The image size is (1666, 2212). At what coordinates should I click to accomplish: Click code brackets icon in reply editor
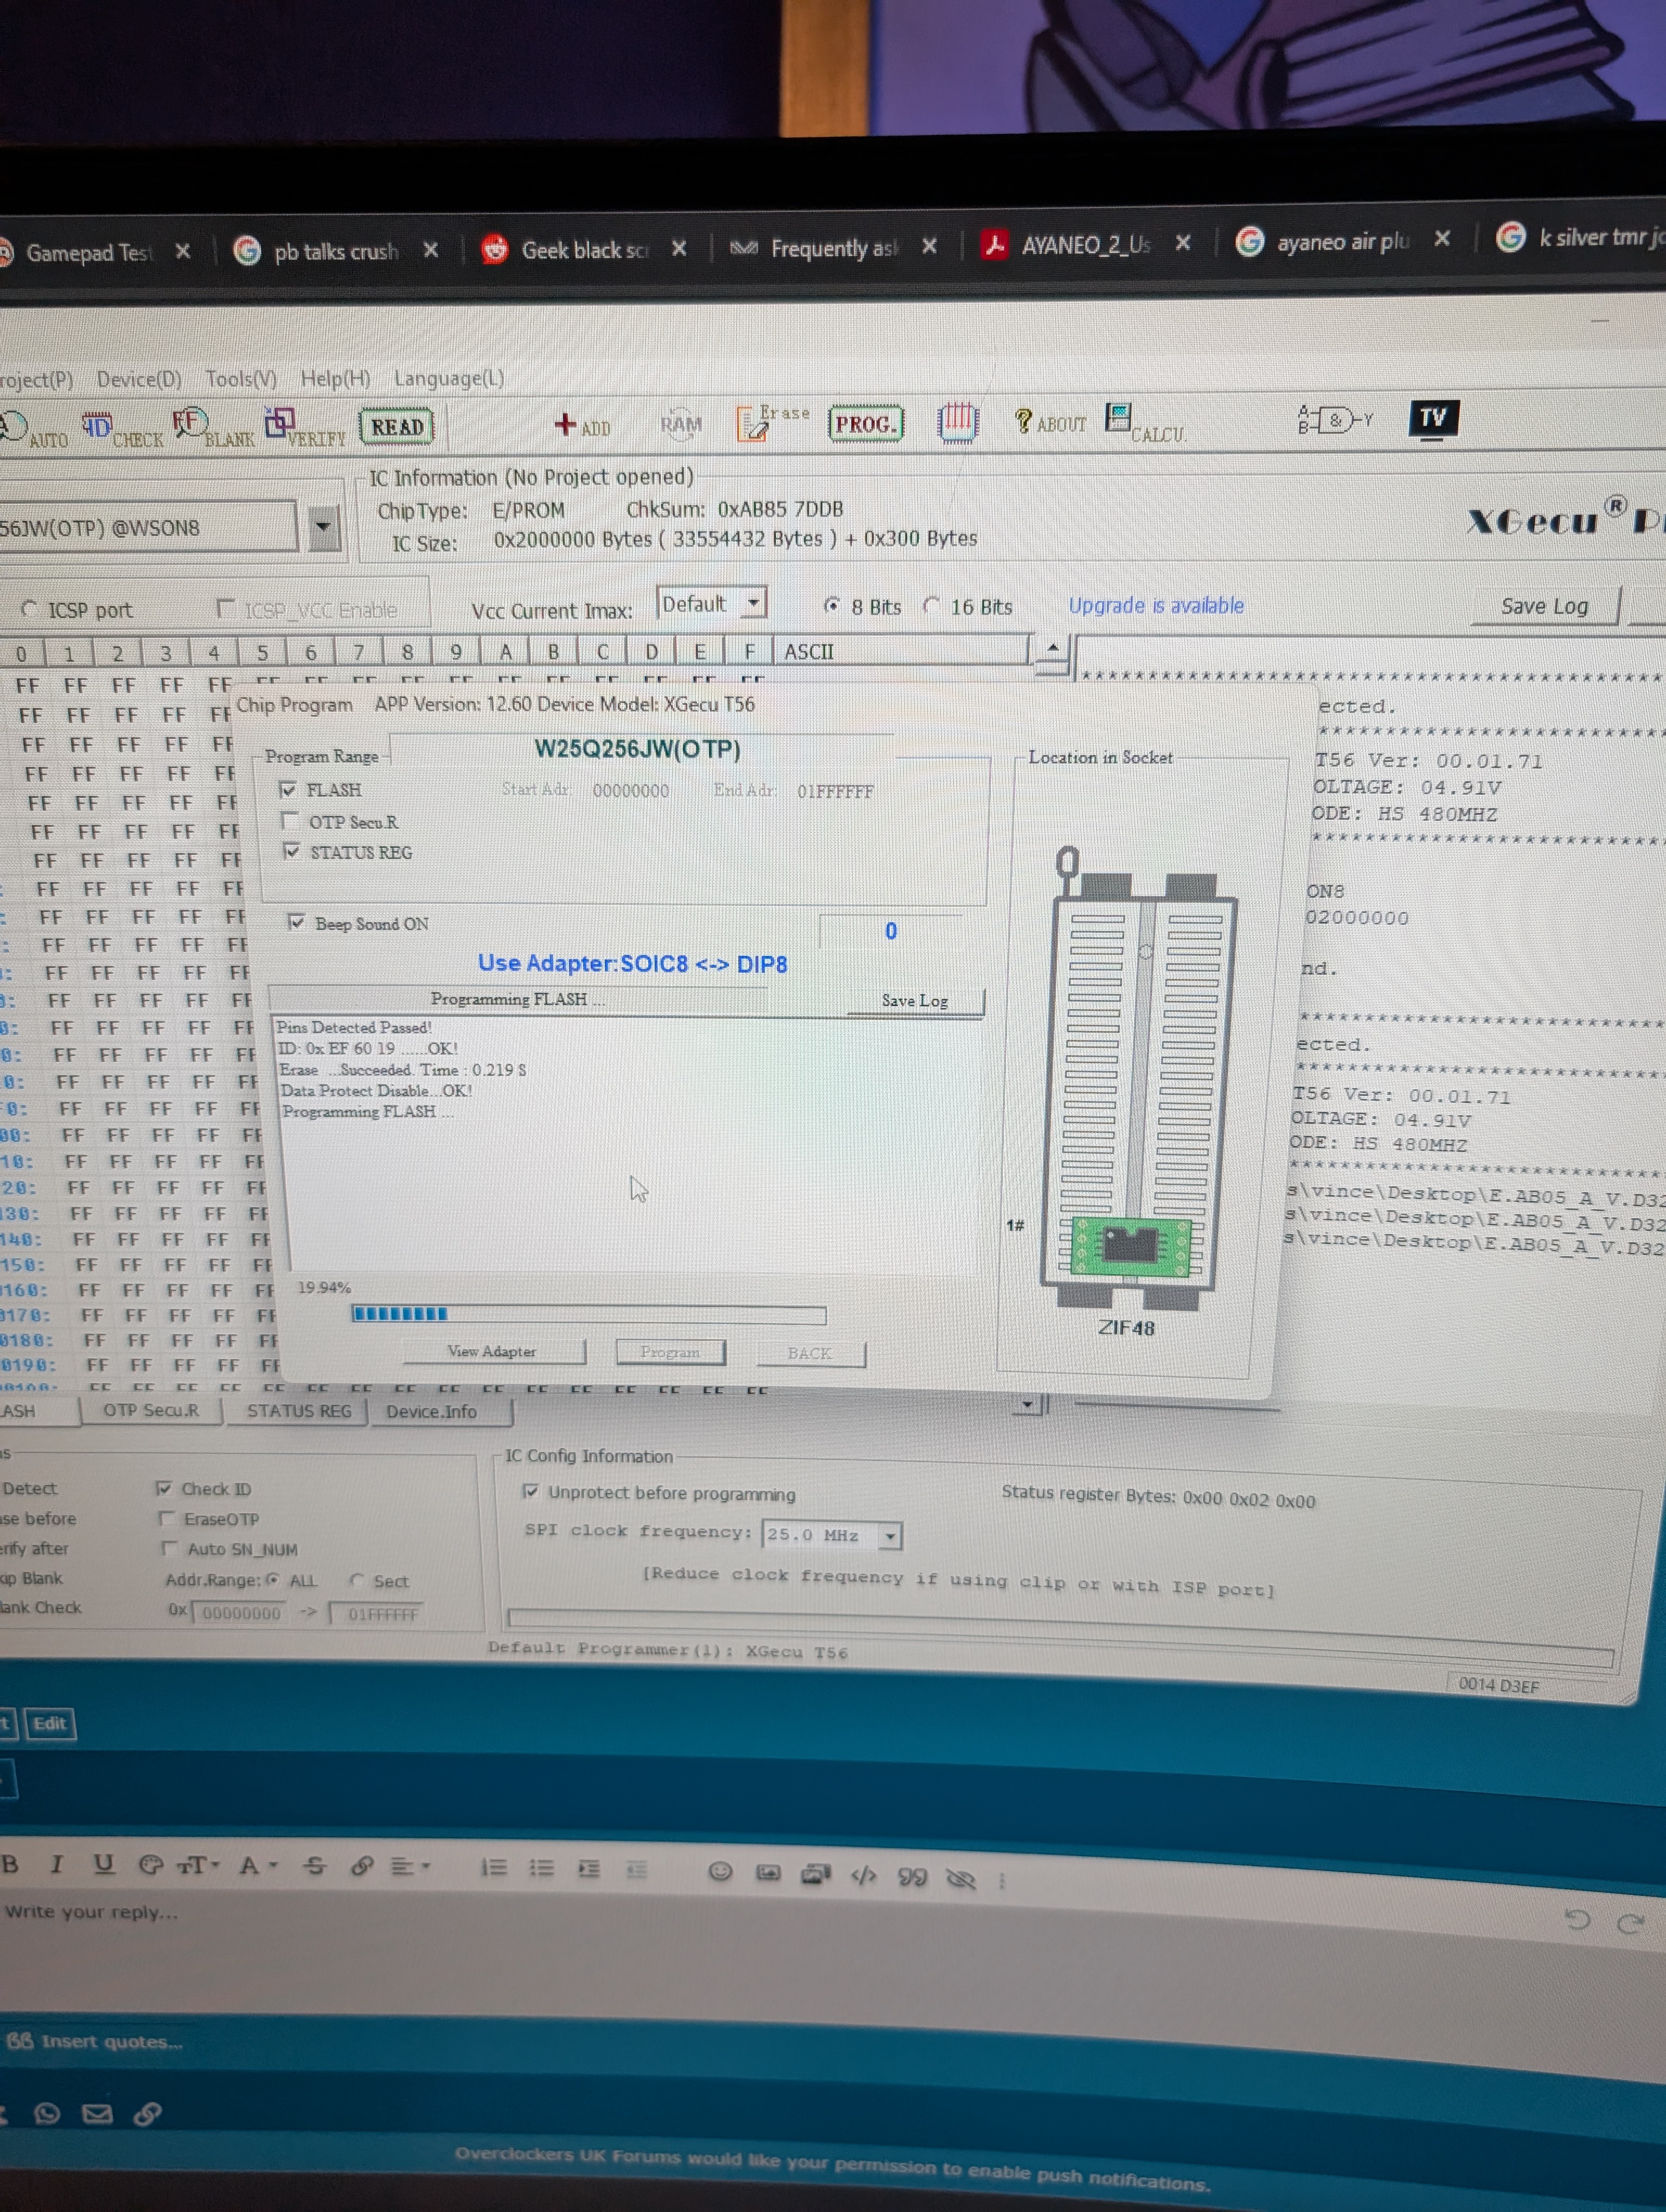[x=863, y=1875]
